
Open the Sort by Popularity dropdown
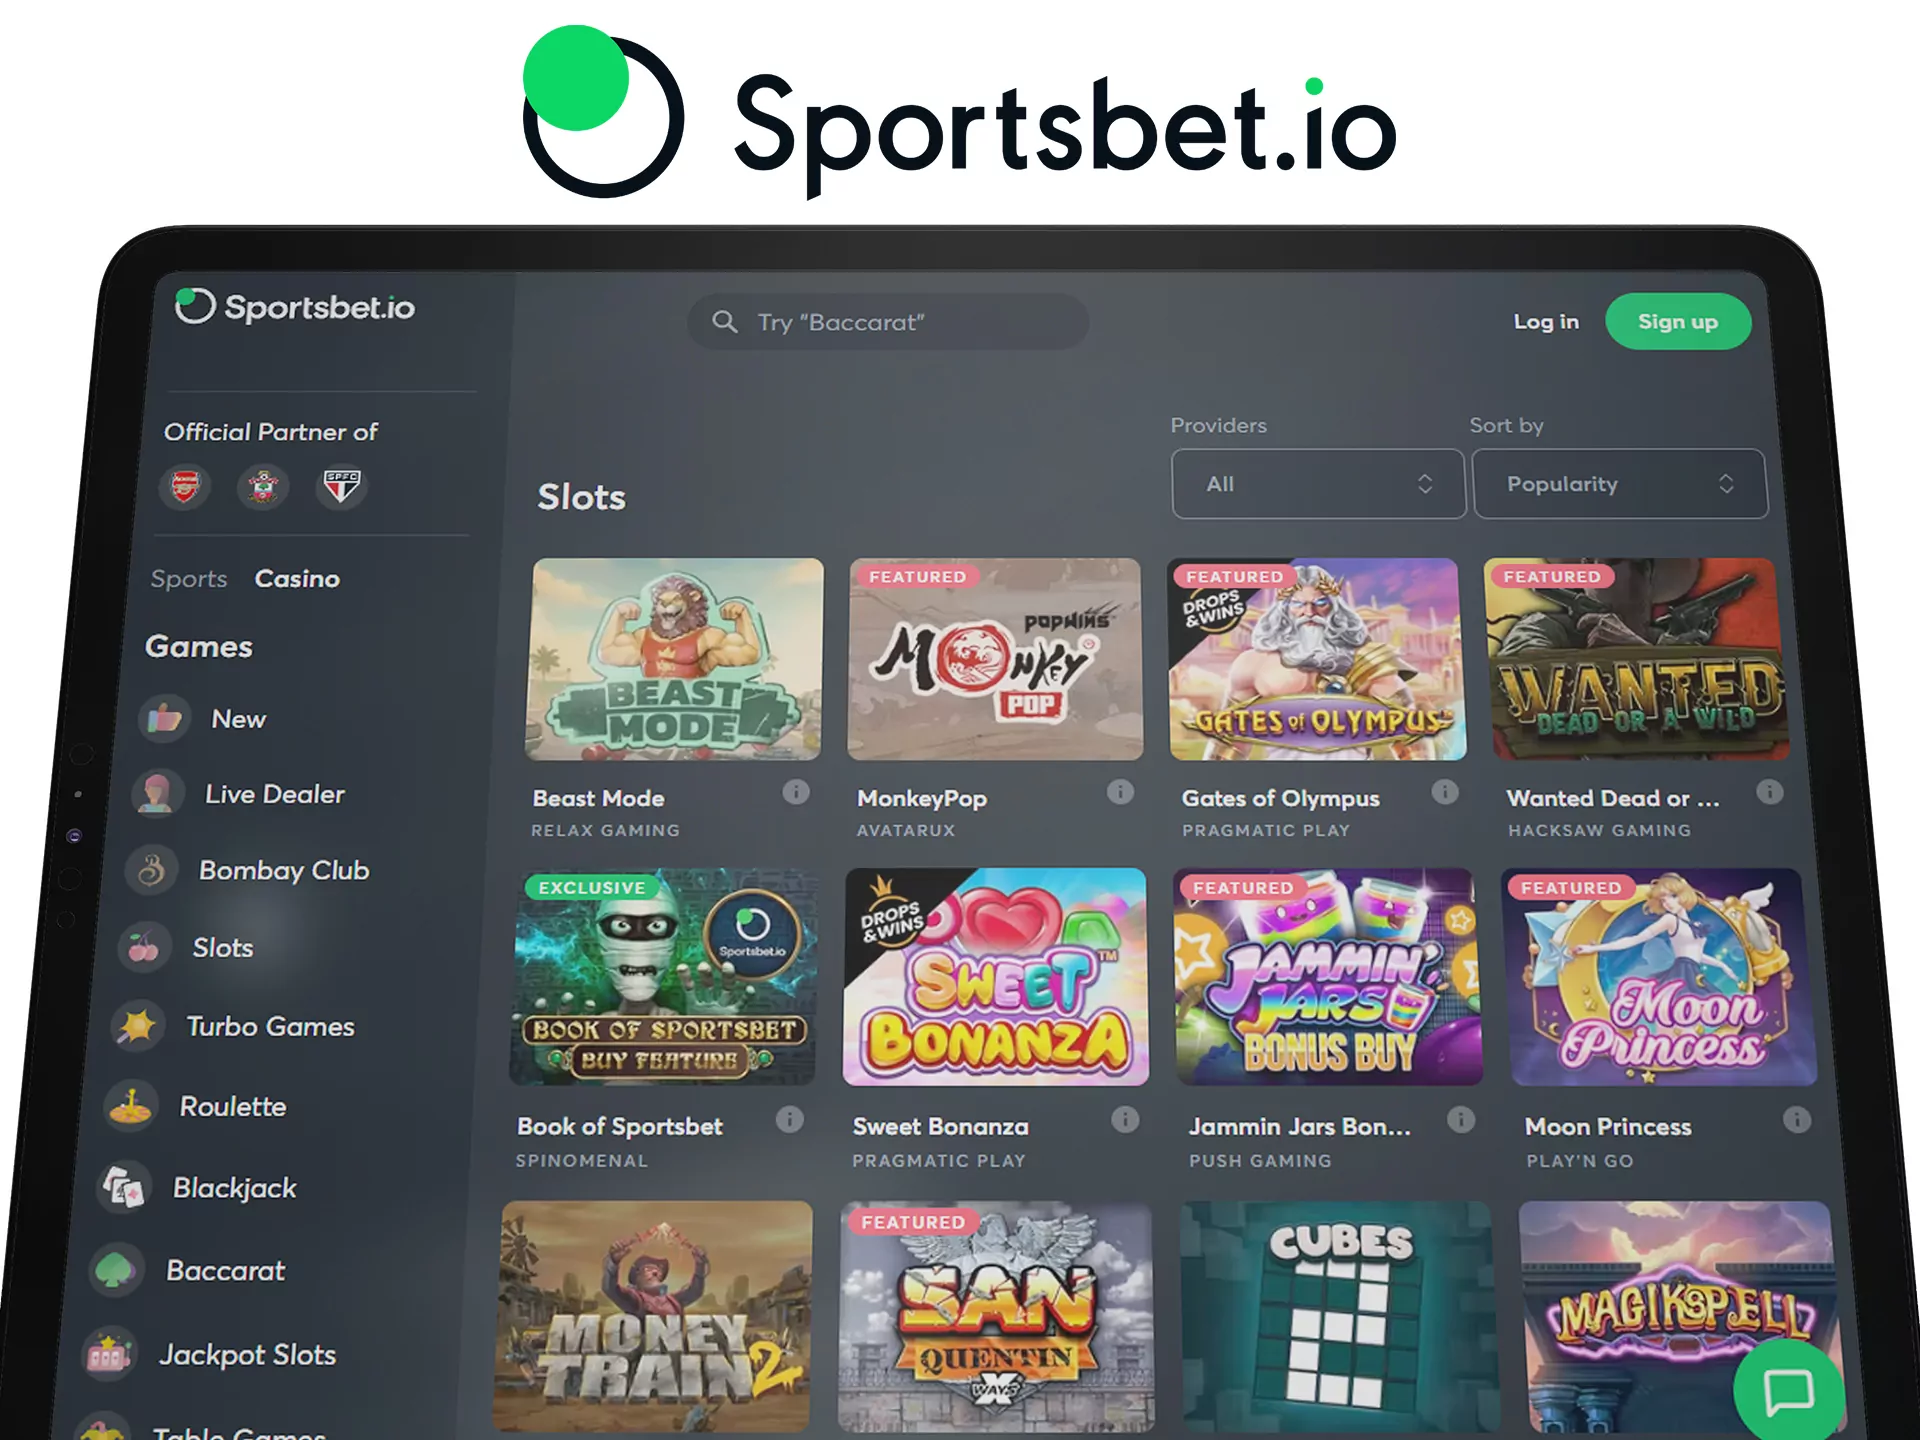[x=1619, y=484]
